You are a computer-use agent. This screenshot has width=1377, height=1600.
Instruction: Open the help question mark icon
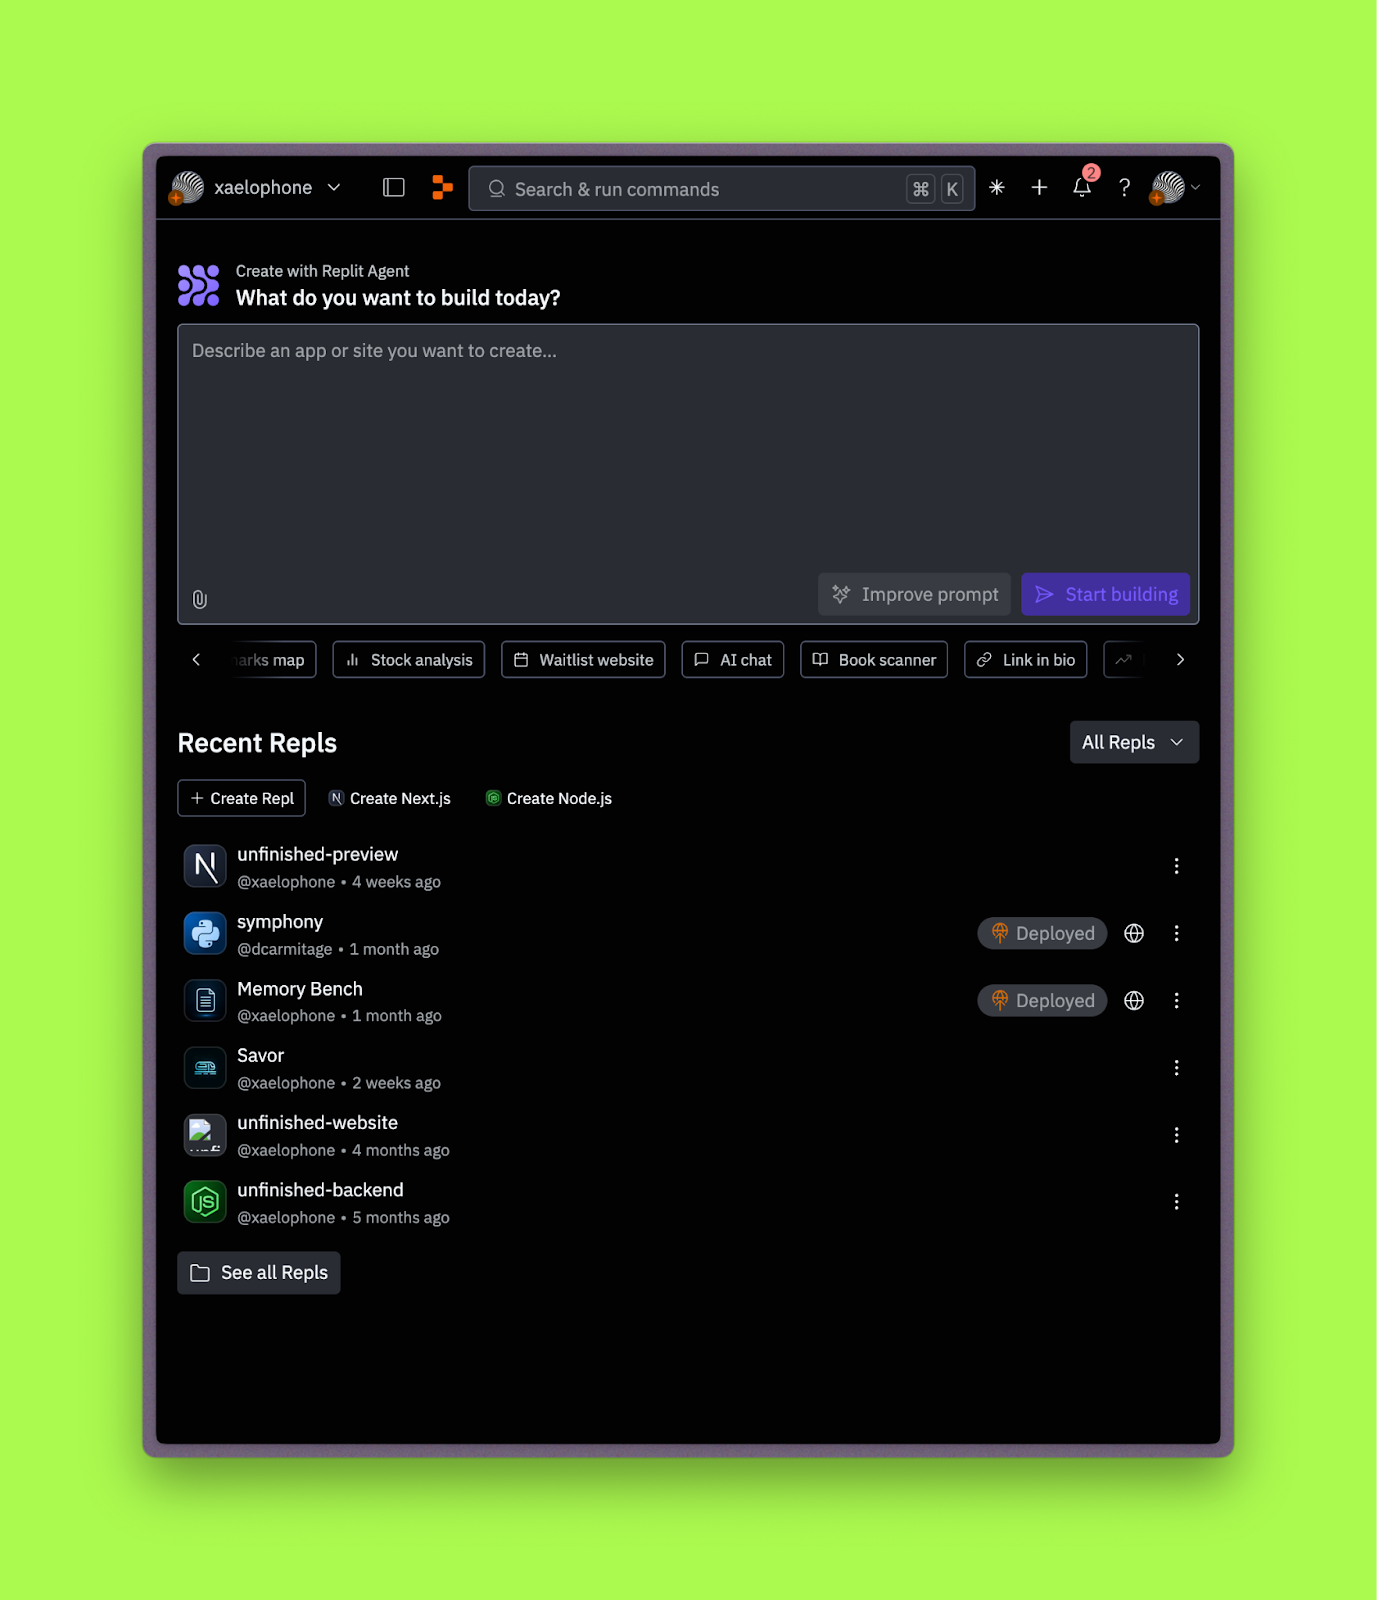(1124, 188)
